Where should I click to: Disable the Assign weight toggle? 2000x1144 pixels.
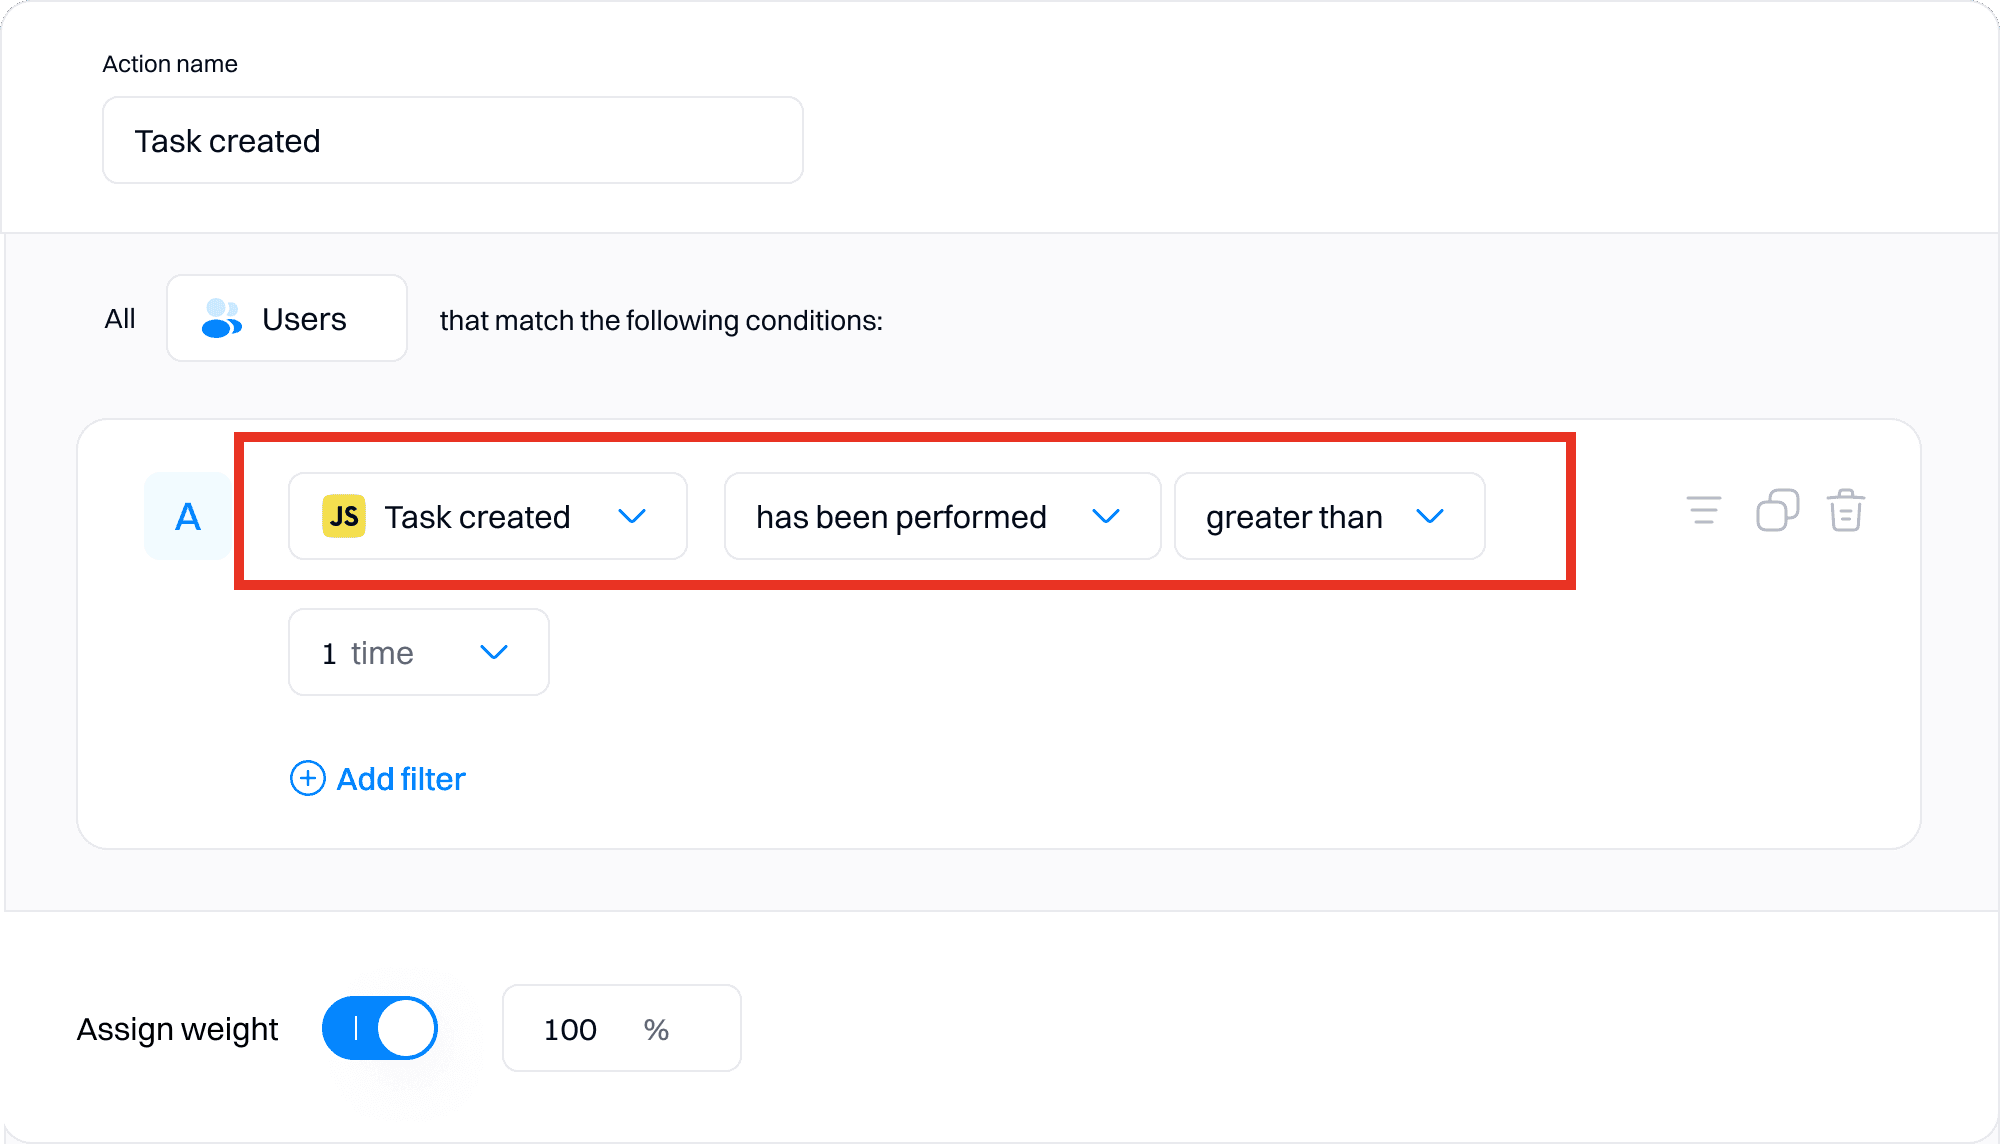coord(379,1027)
